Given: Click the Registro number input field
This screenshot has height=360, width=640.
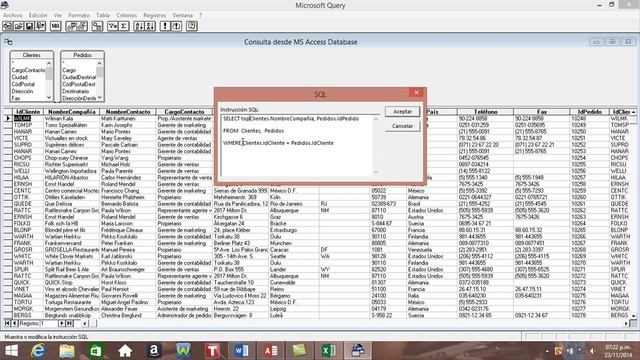Looking at the screenshot, I should click(48, 323).
